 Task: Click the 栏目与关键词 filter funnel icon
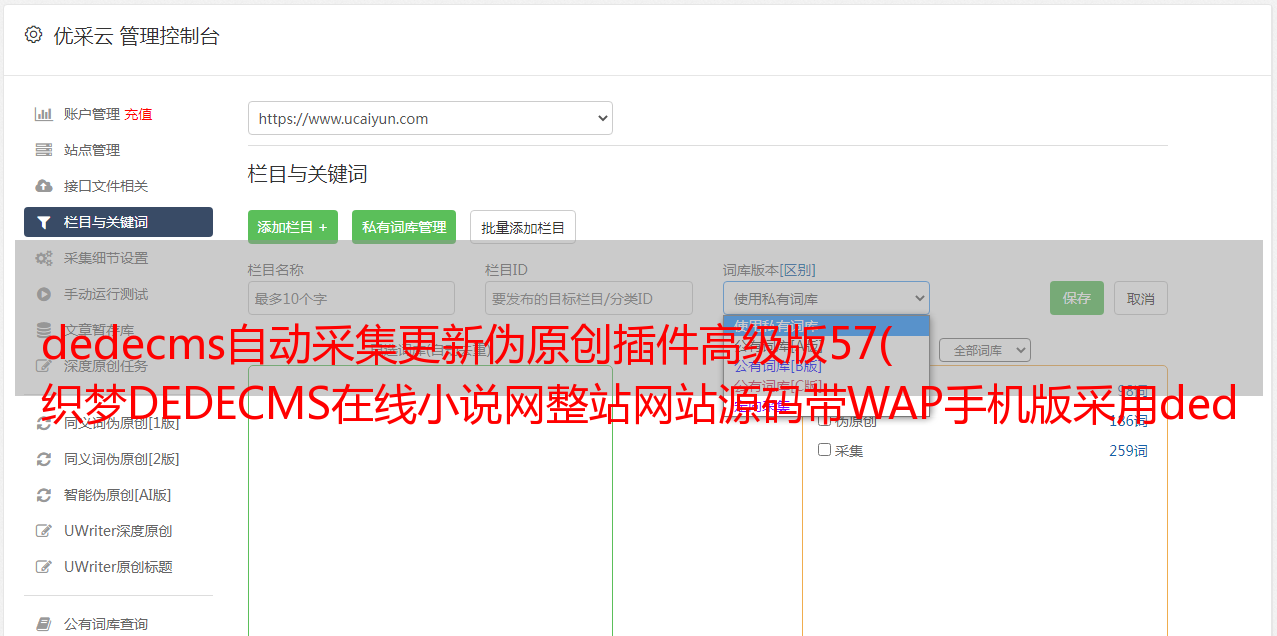[43, 222]
